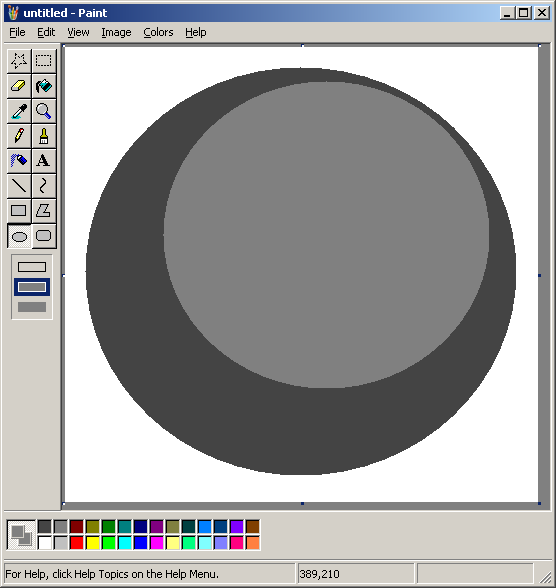Viewport: 556px width, 588px height.
Task: Open the Colors menu
Action: click(158, 32)
